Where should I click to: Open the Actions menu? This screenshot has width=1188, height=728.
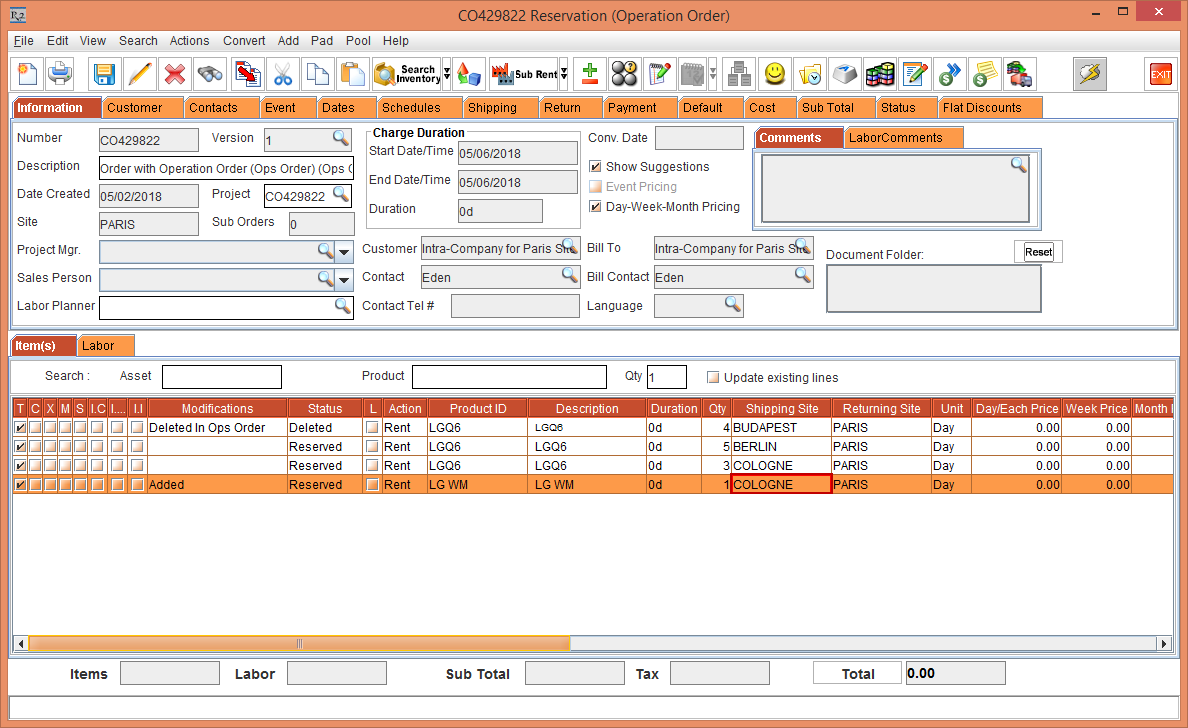[189, 41]
